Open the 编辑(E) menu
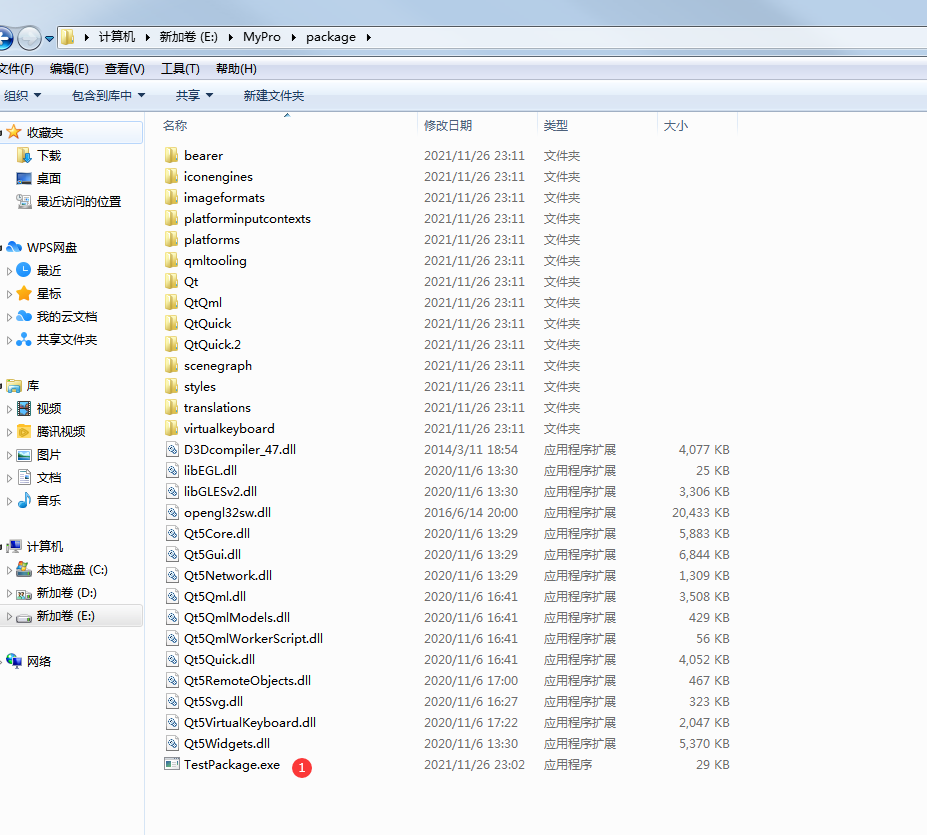This screenshot has height=835, width=927. click(x=69, y=69)
